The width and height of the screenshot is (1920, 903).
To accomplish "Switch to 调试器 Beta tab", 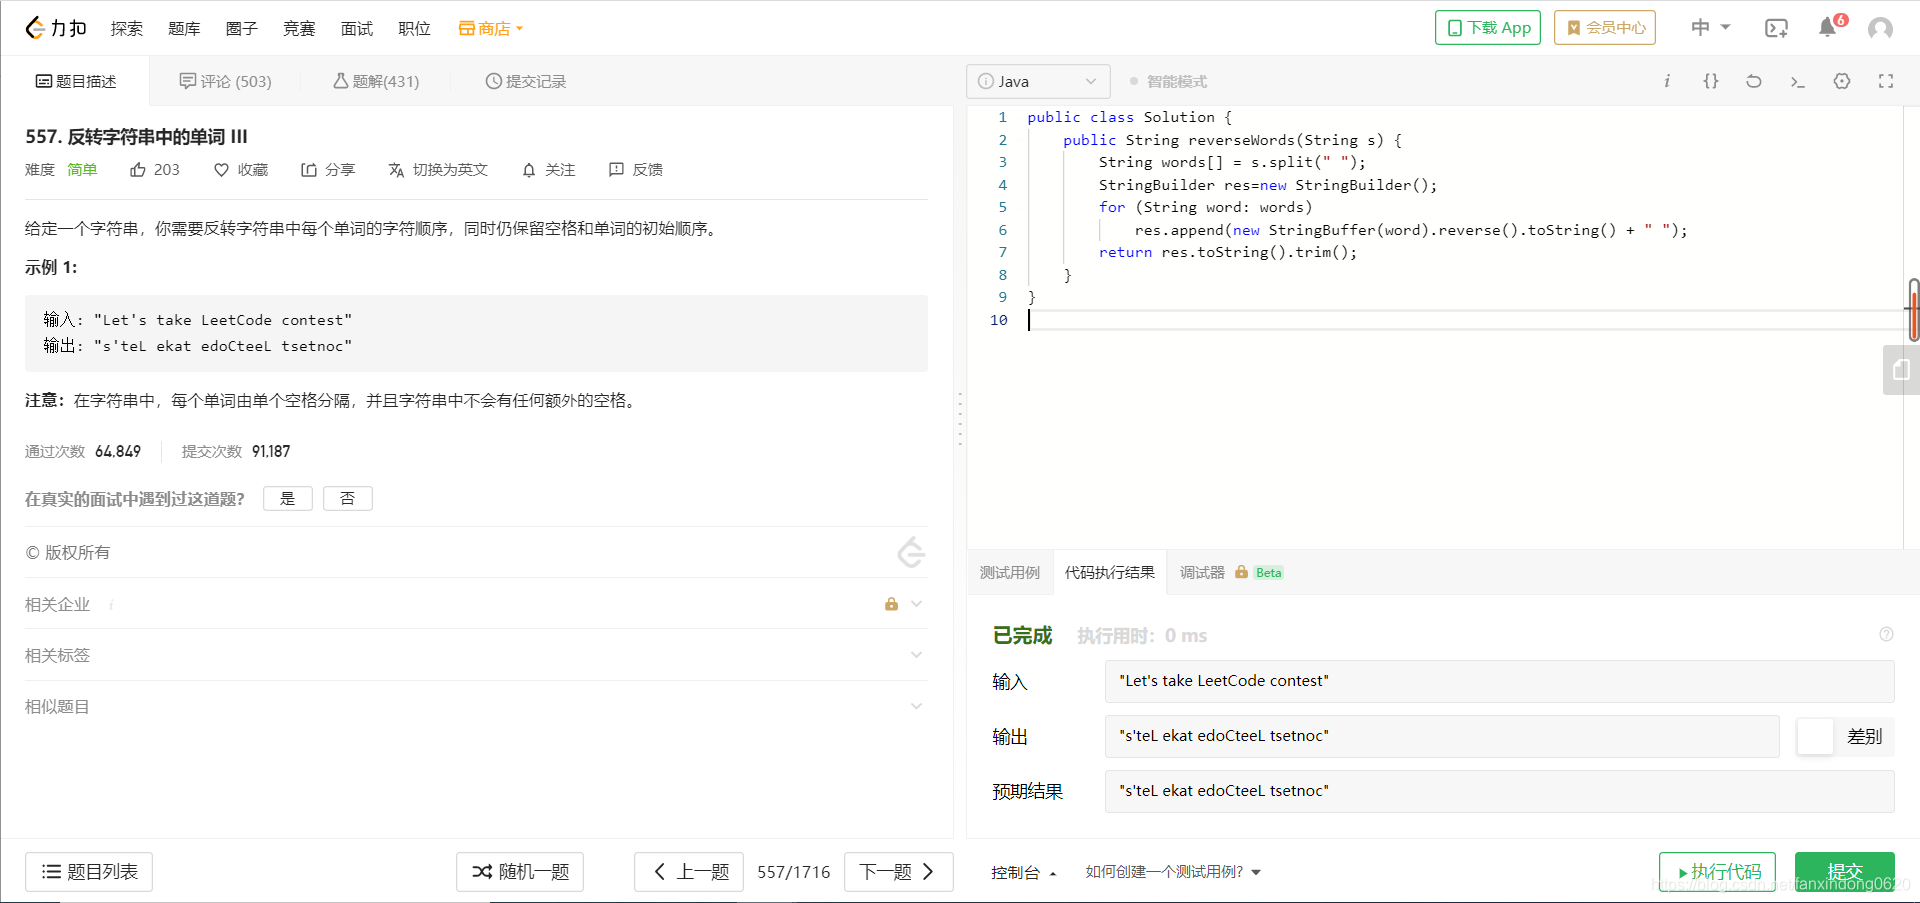I will point(1231,572).
